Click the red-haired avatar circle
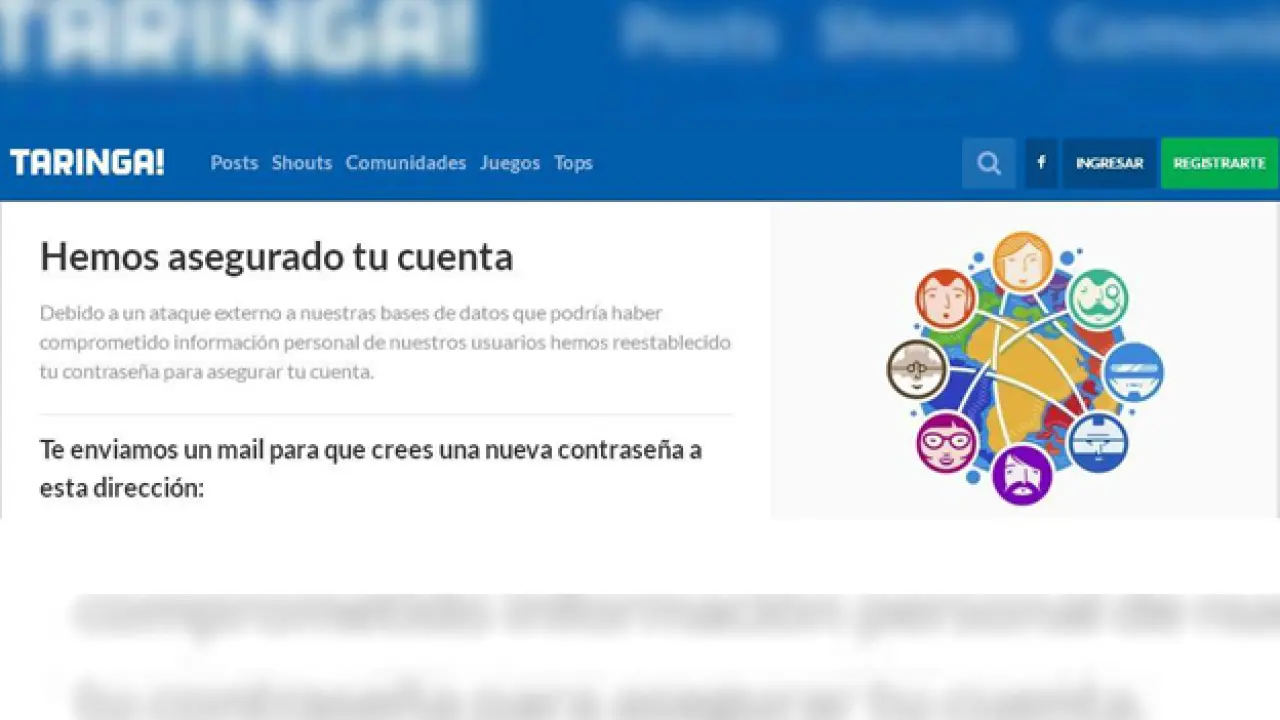 (945, 299)
